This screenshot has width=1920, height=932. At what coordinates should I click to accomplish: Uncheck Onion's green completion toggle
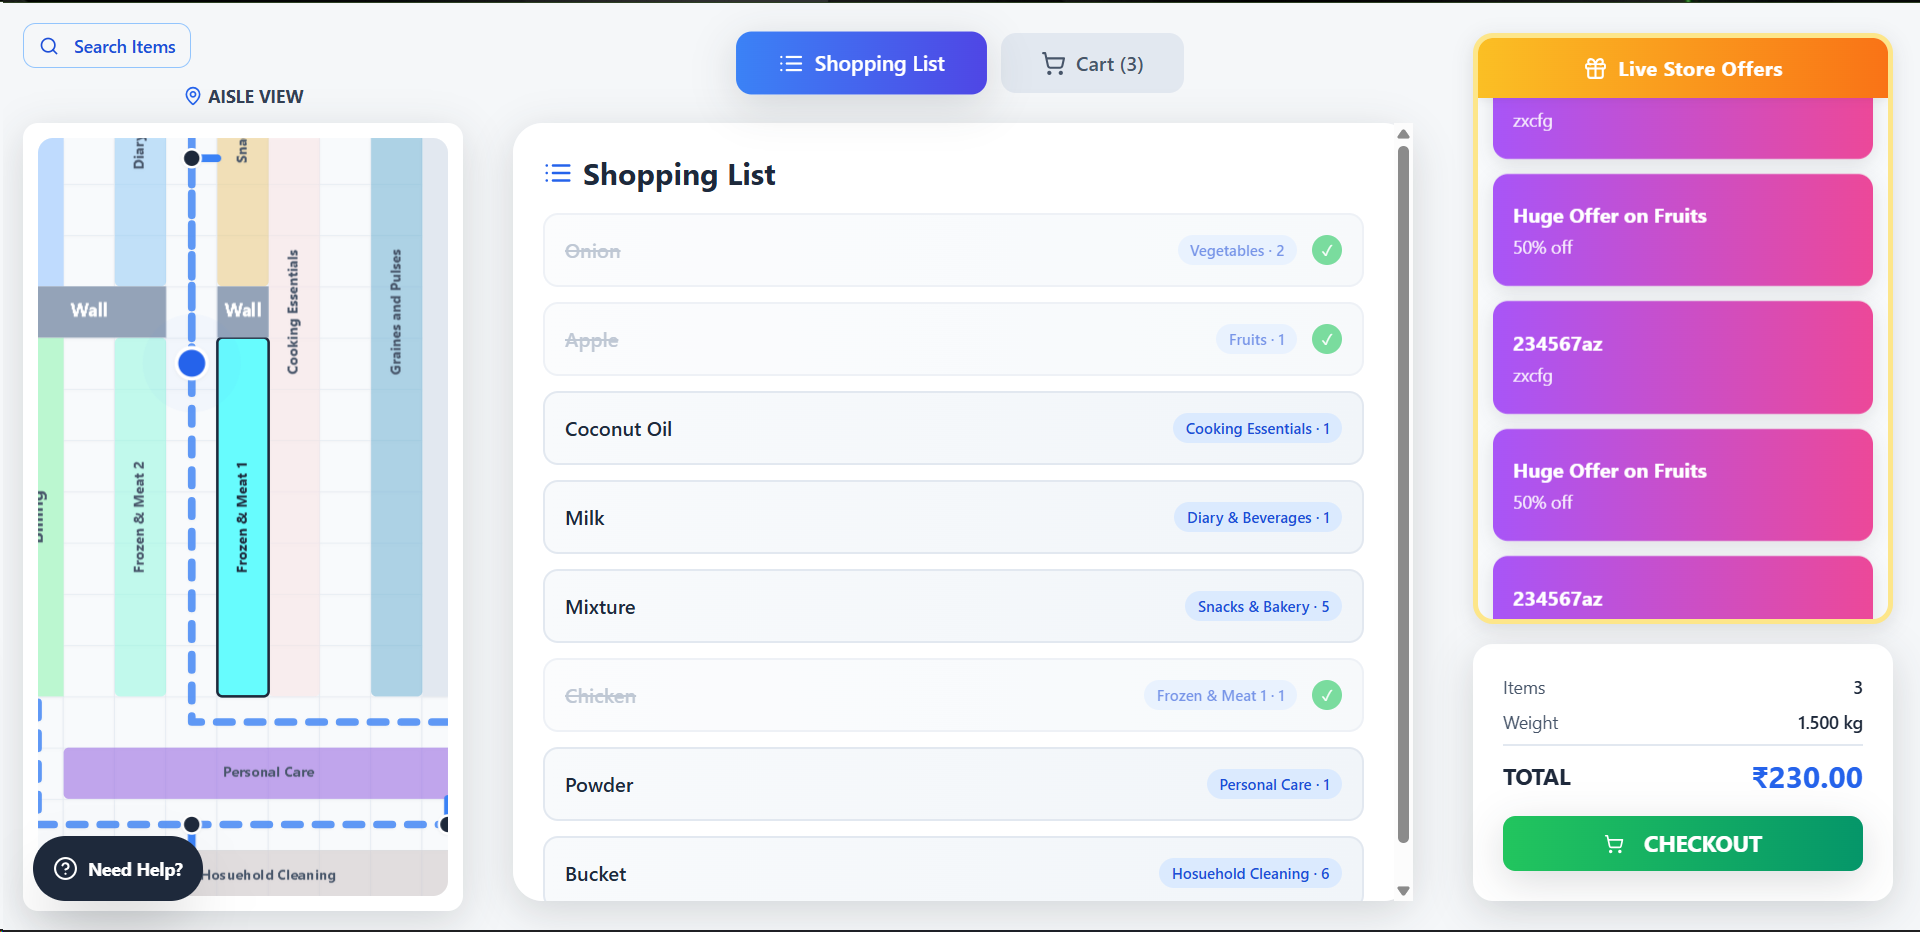(x=1327, y=250)
